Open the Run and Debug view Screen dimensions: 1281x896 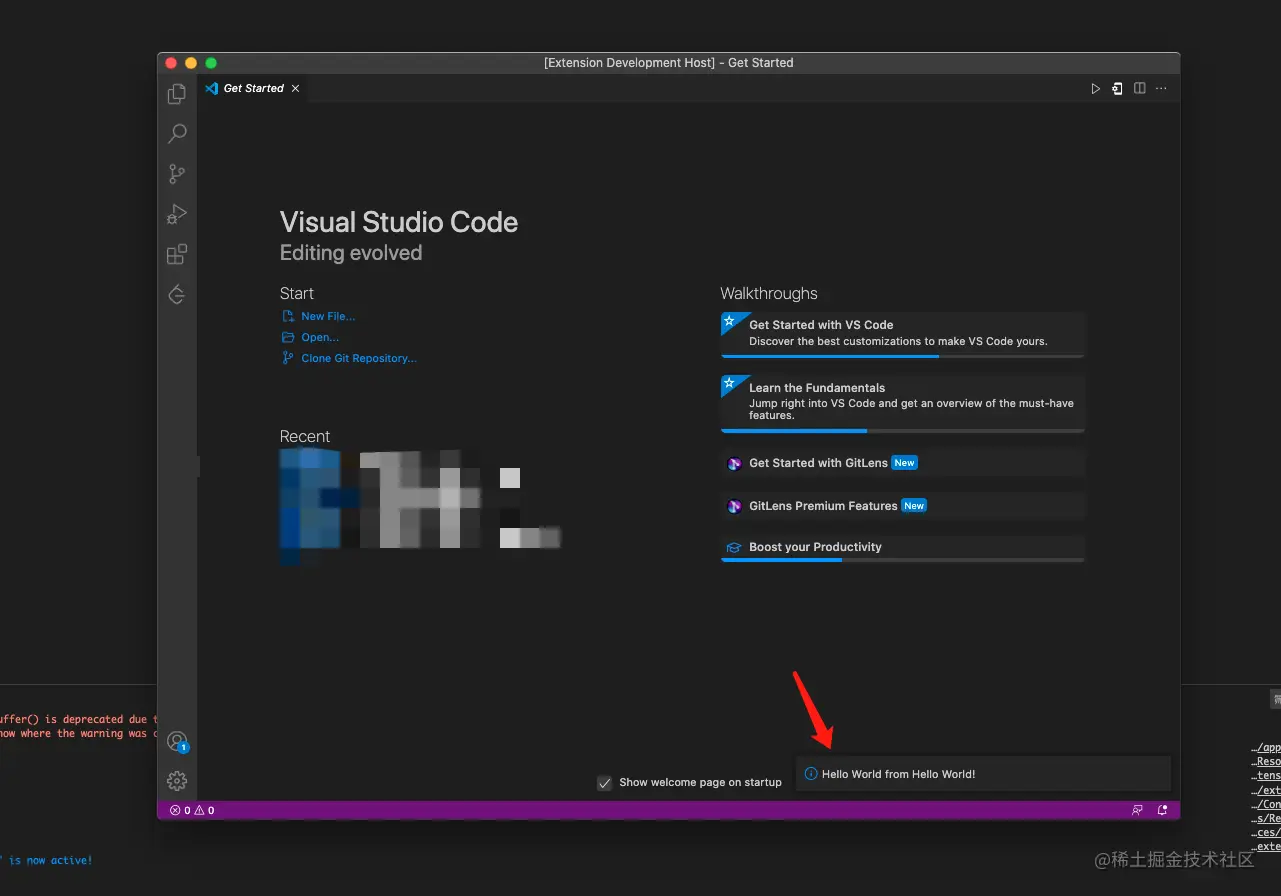coord(177,214)
